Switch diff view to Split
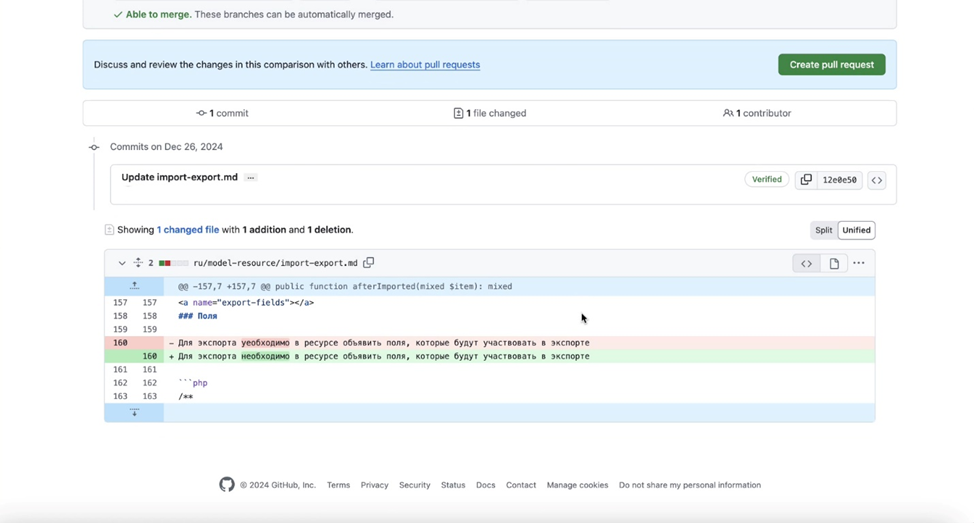 pos(824,230)
